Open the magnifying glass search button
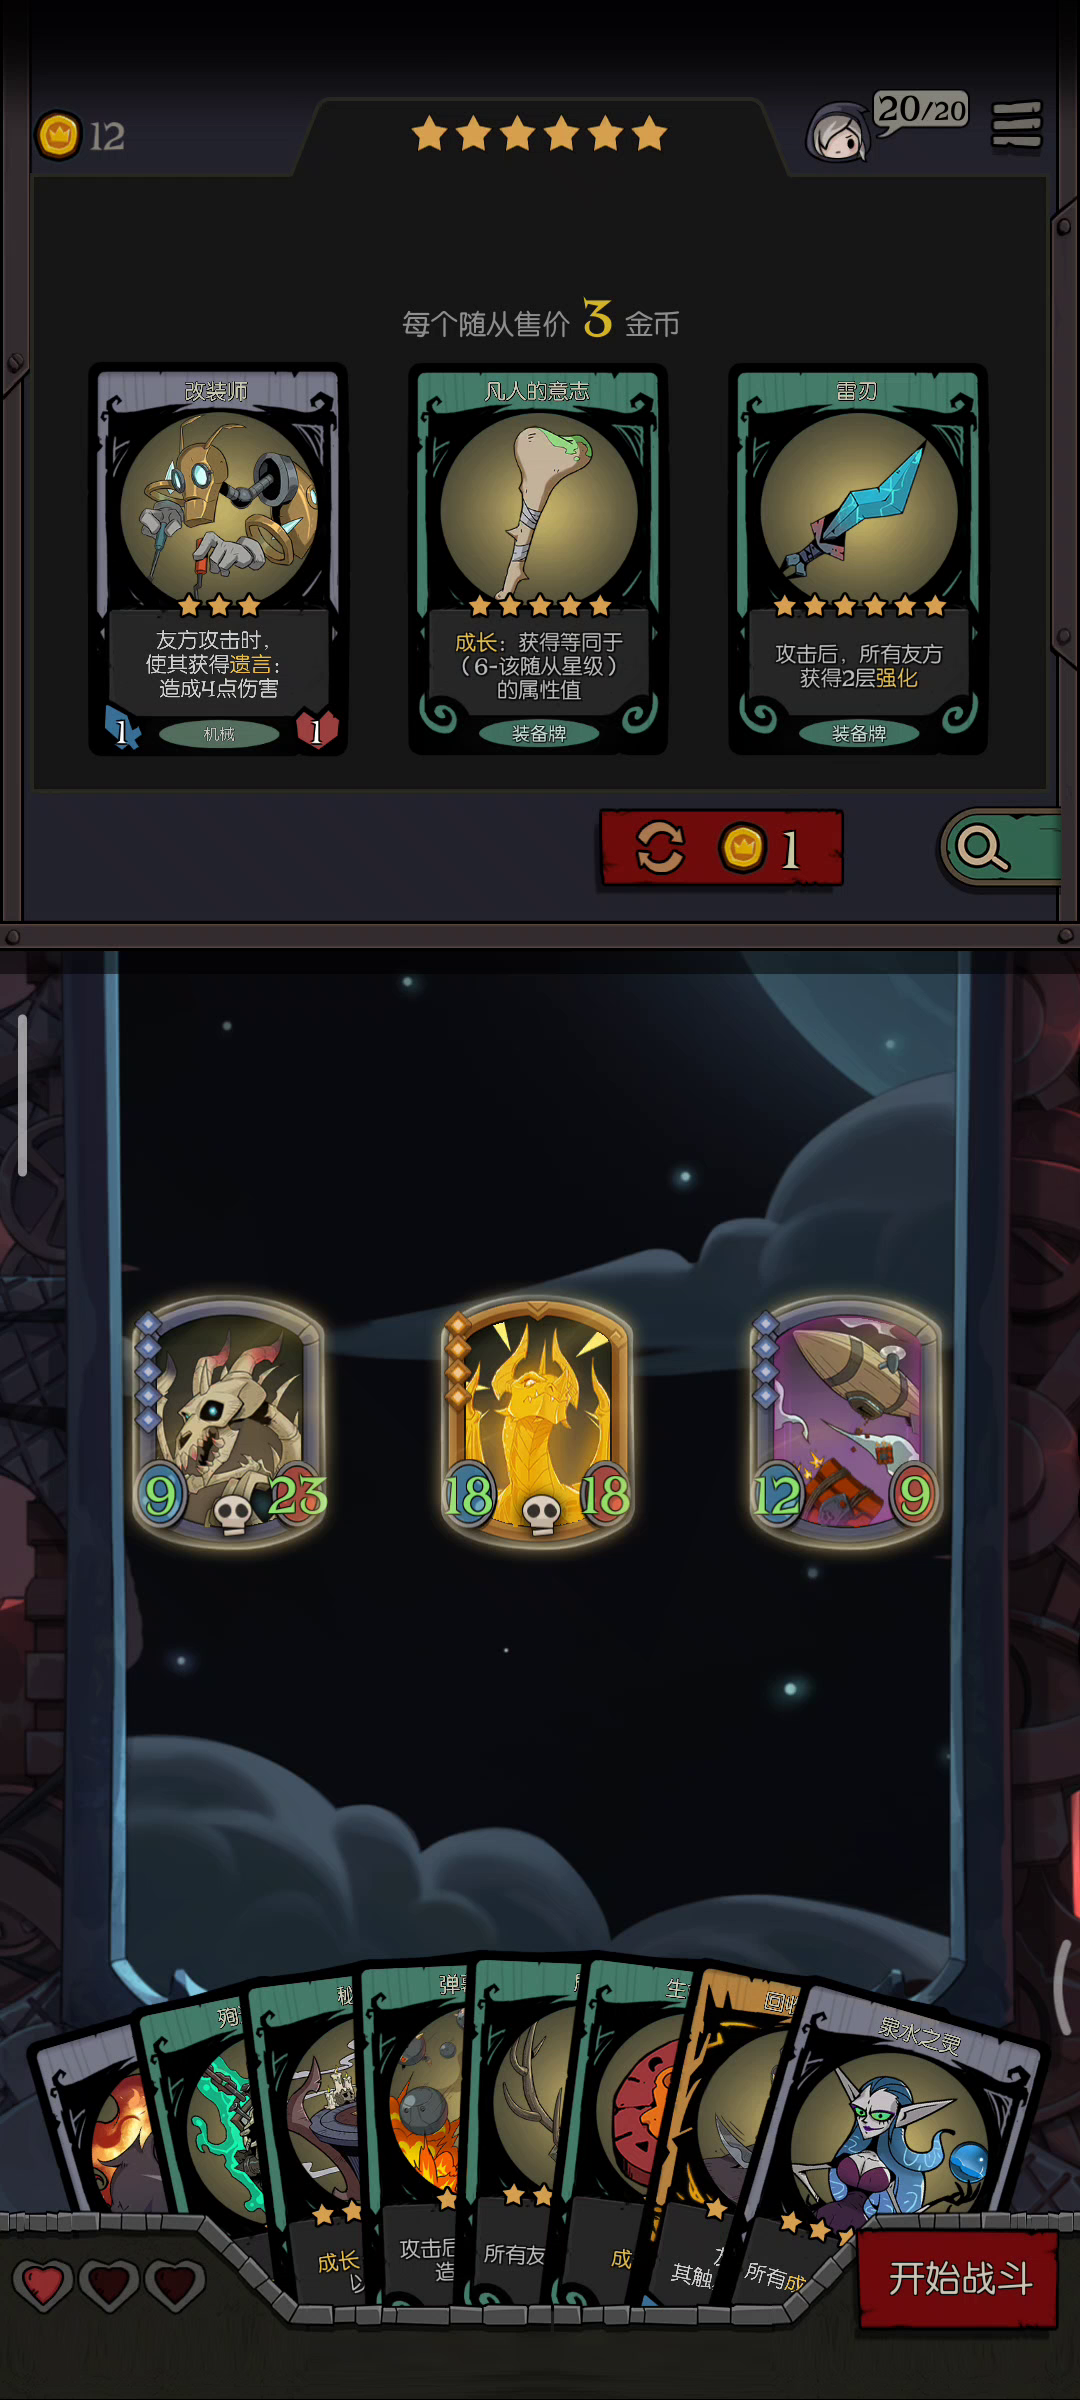This screenshot has width=1080, height=2400. (x=1000, y=848)
